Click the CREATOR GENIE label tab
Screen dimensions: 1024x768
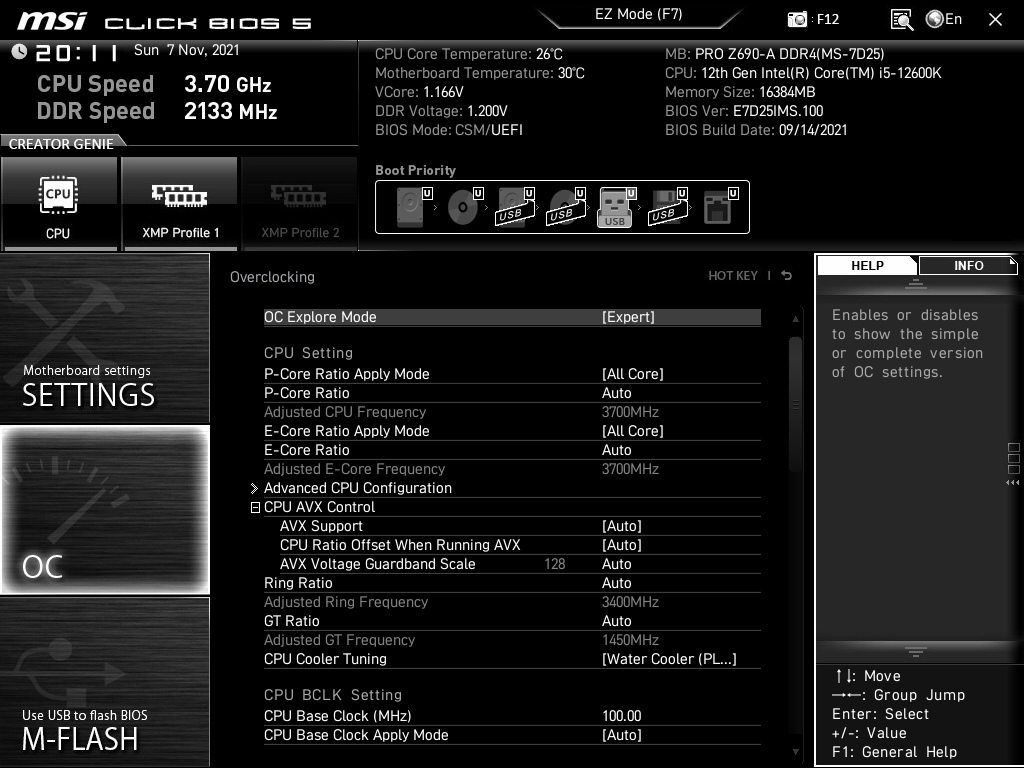click(x=61, y=144)
